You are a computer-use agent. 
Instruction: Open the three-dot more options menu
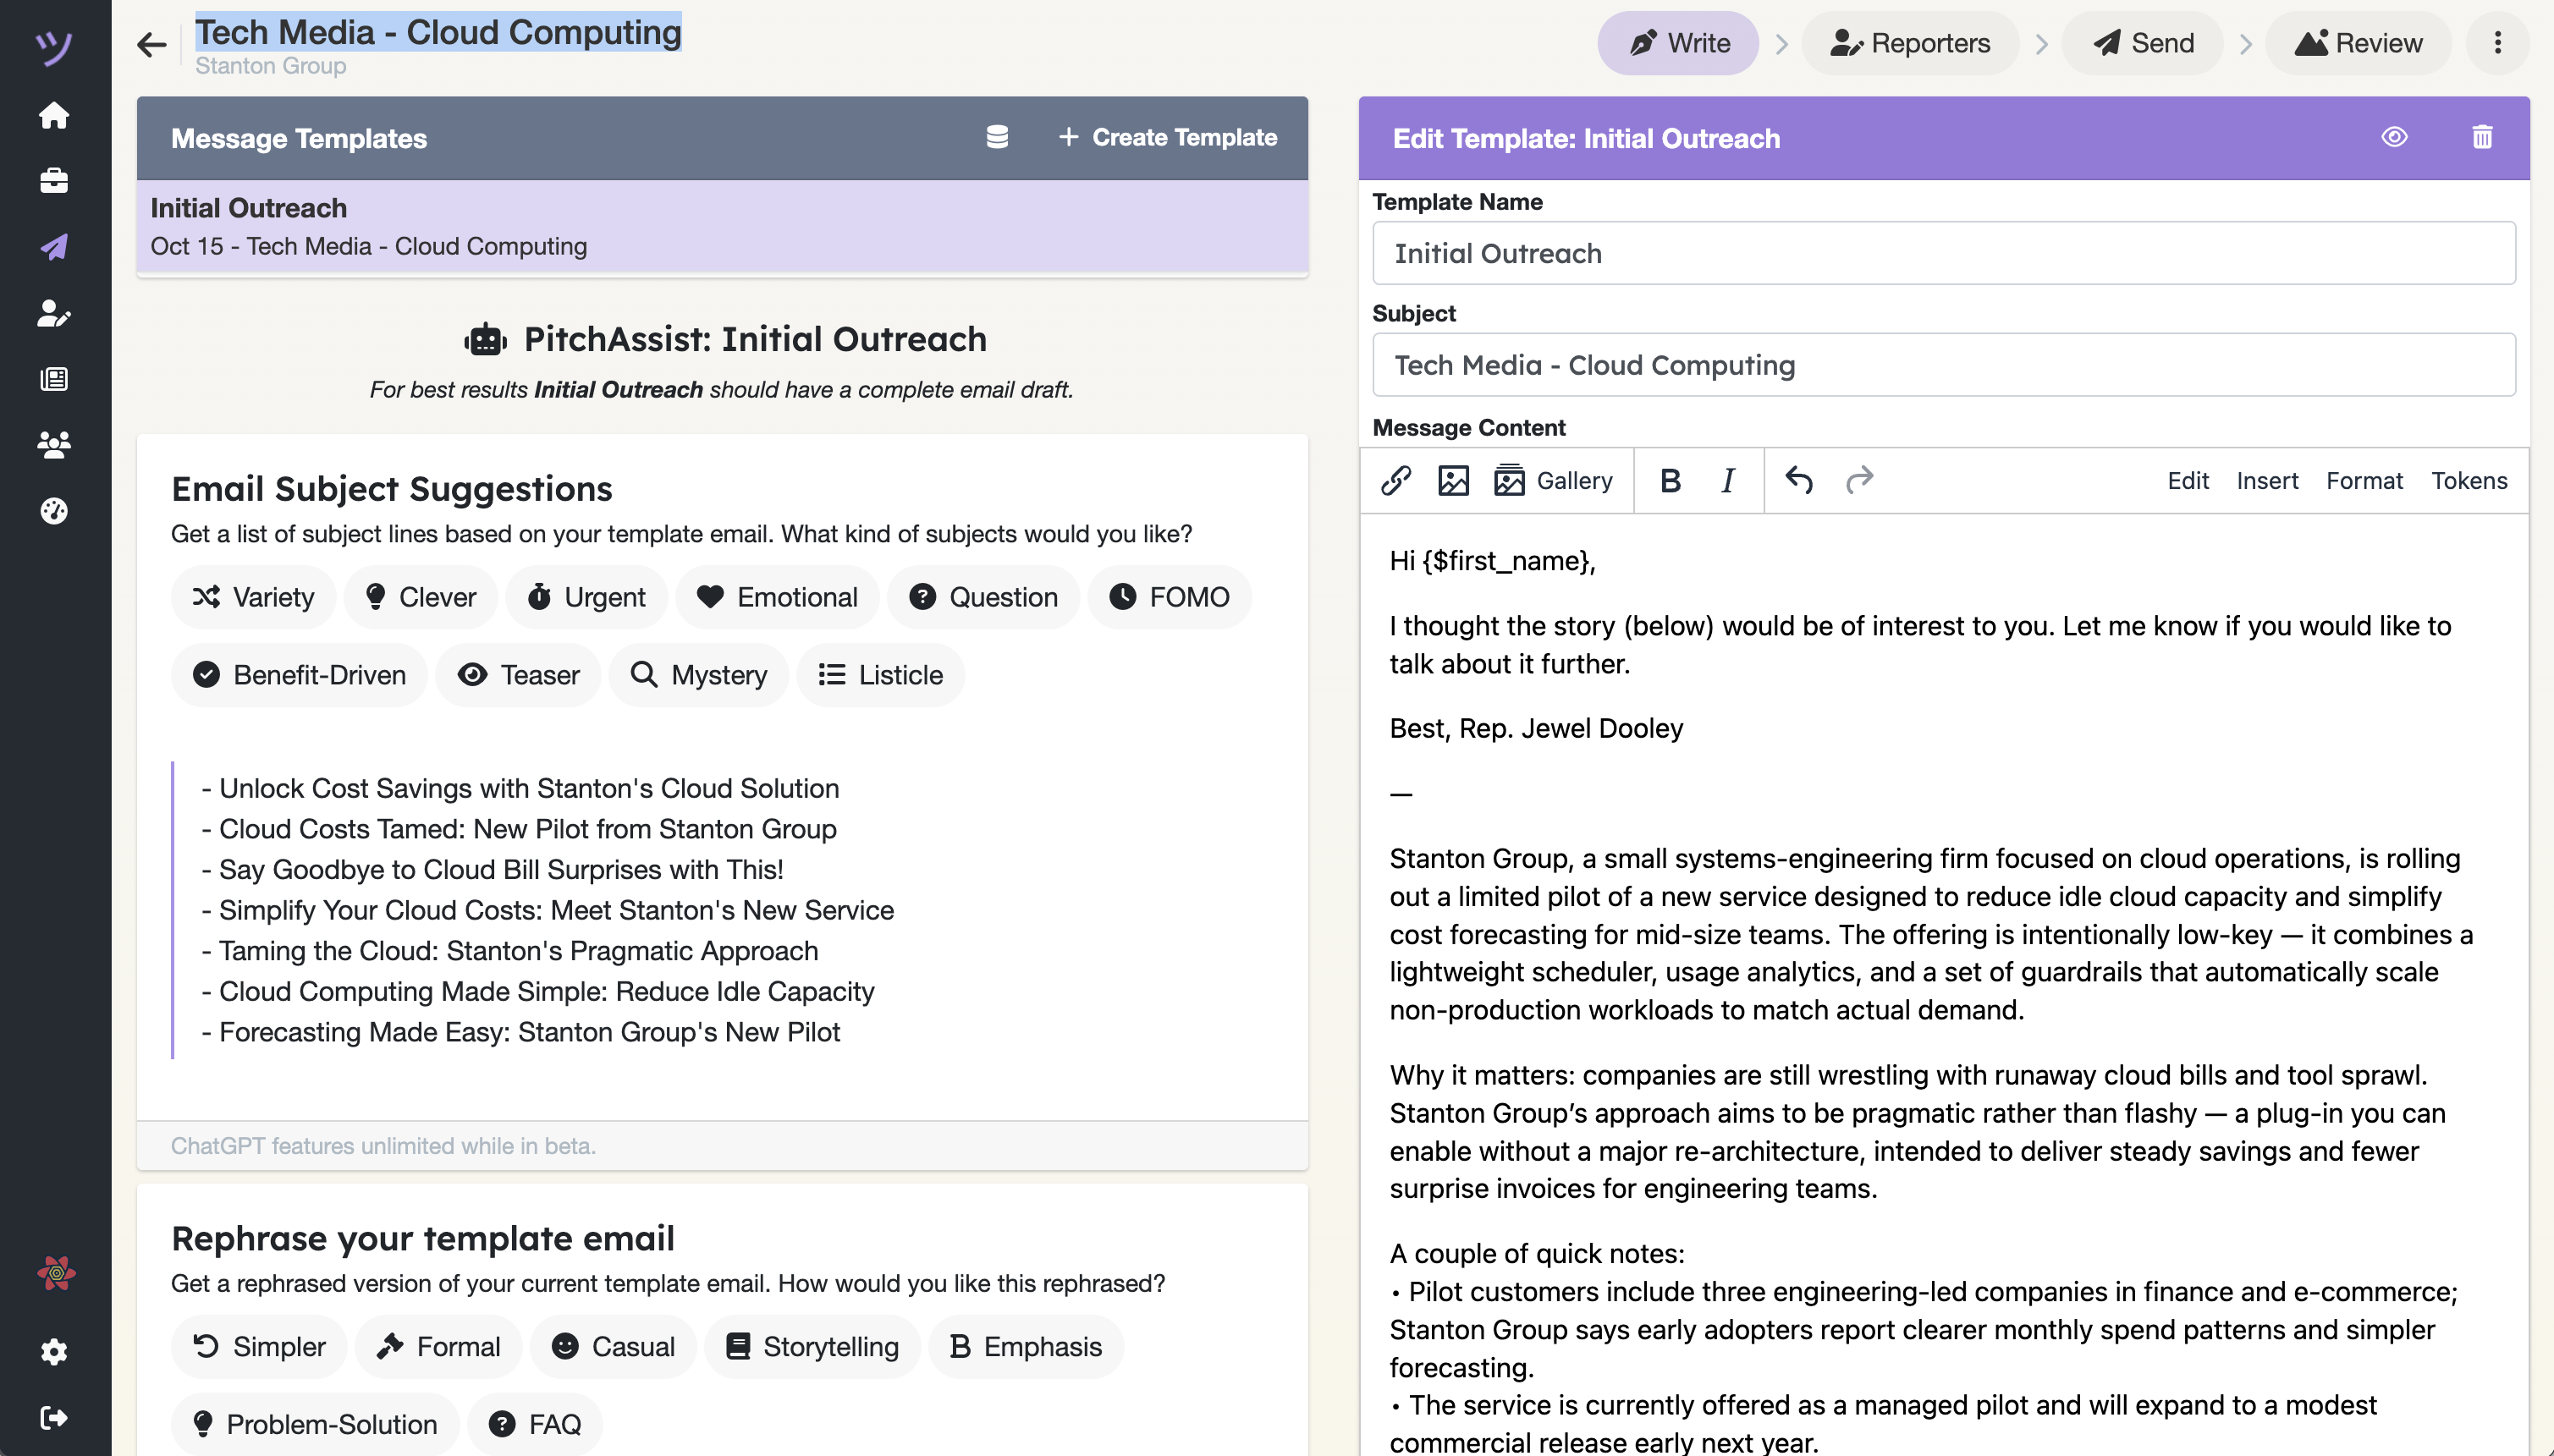click(2497, 43)
